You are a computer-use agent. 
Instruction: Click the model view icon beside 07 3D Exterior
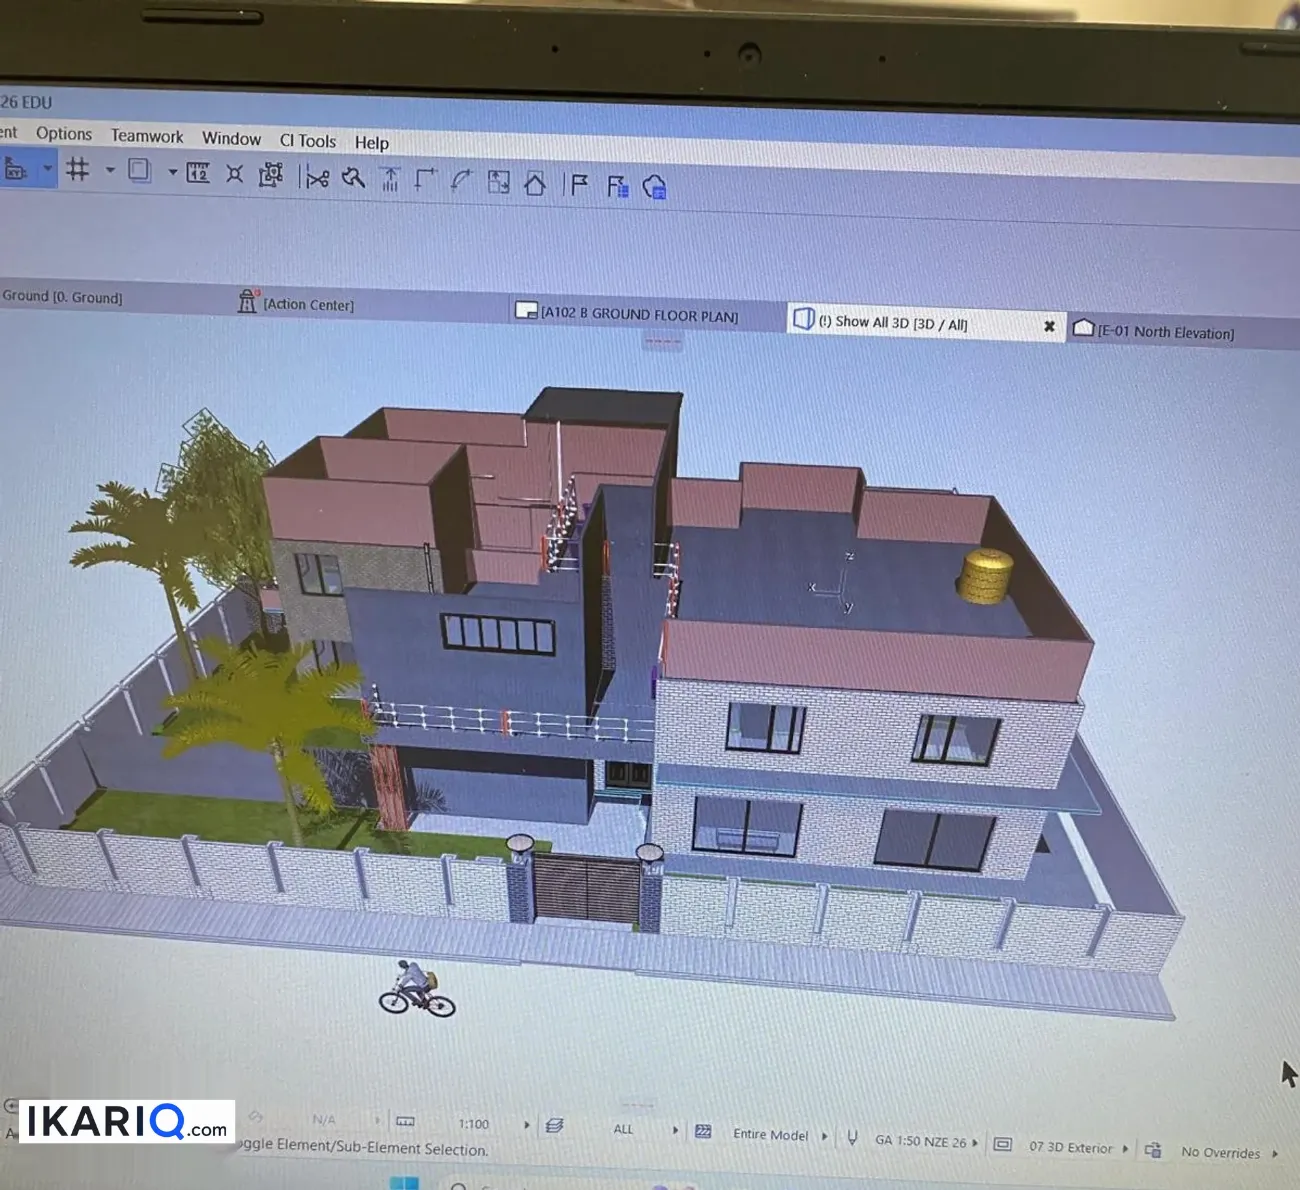point(1003,1144)
